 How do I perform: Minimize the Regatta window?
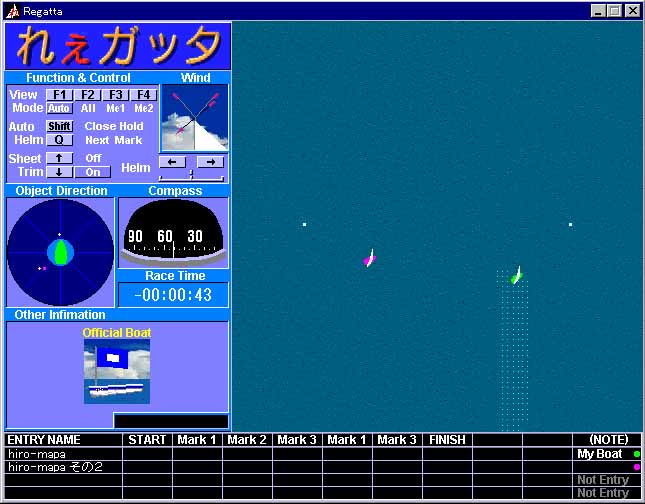click(x=599, y=11)
